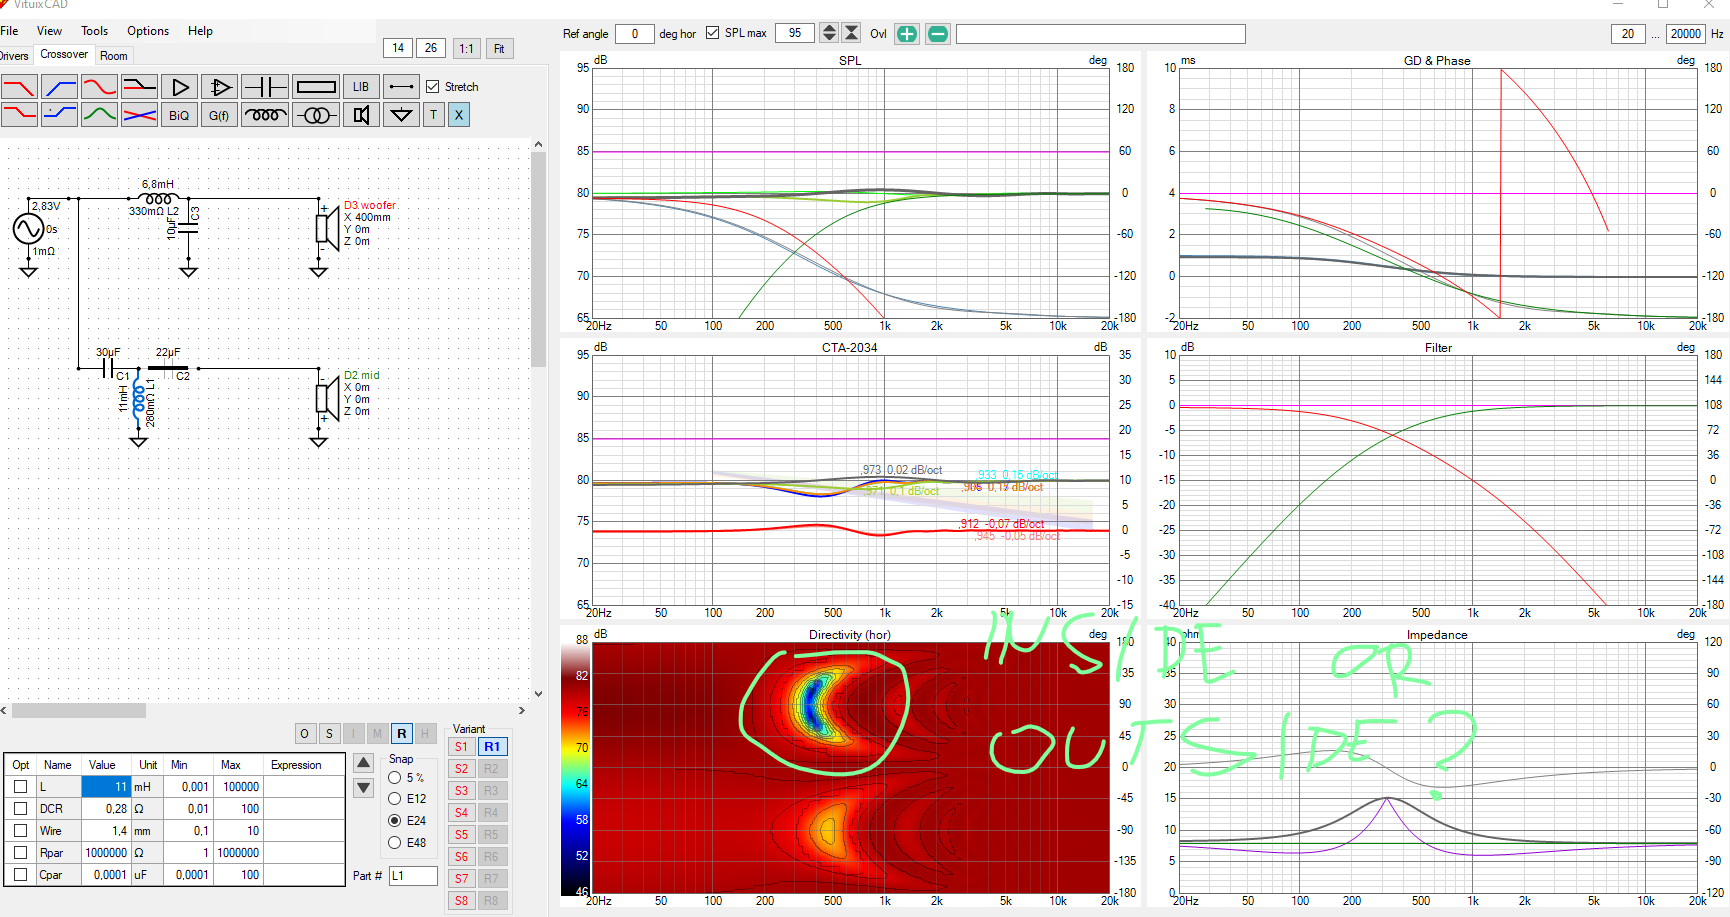Switch to the Crossover tab

(x=64, y=55)
